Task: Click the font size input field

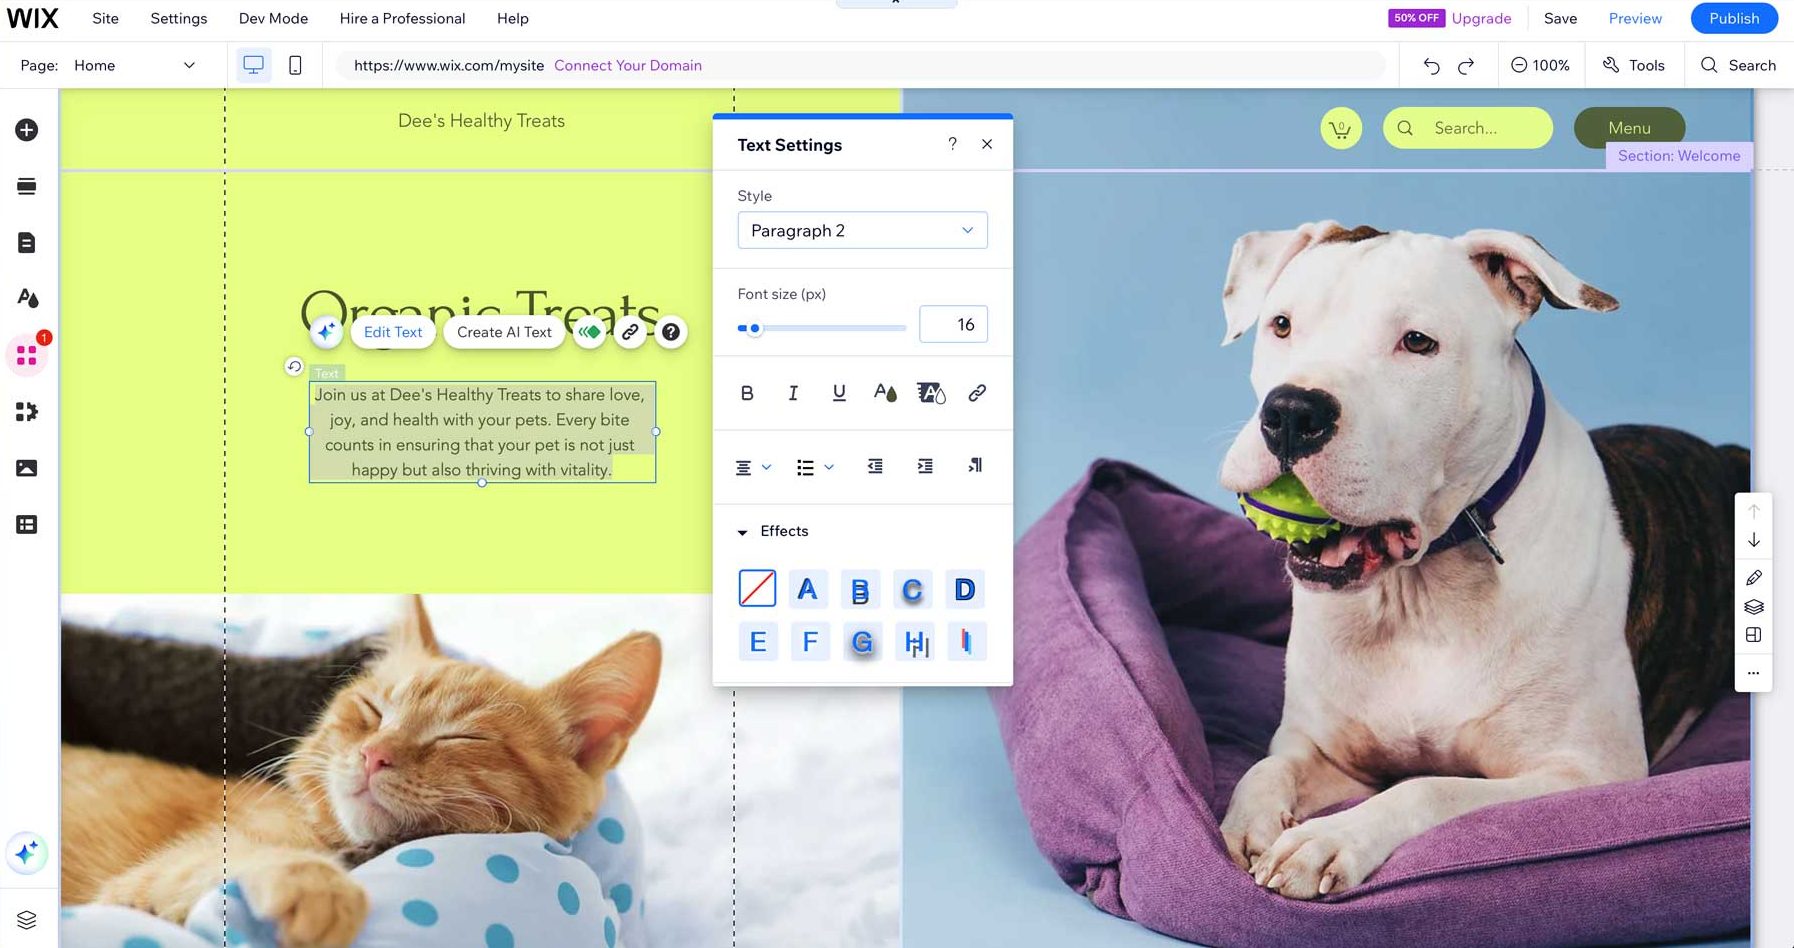Action: [x=952, y=324]
